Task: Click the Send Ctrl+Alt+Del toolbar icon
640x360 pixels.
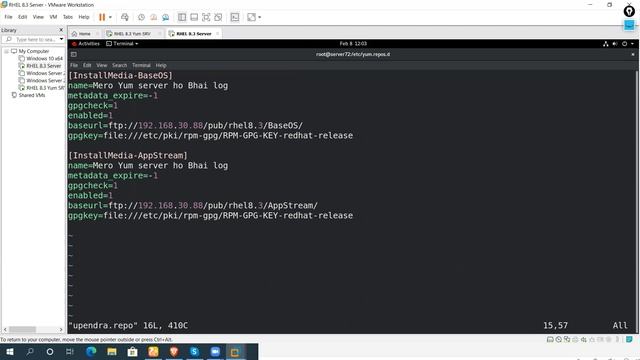Action: (x=125, y=17)
